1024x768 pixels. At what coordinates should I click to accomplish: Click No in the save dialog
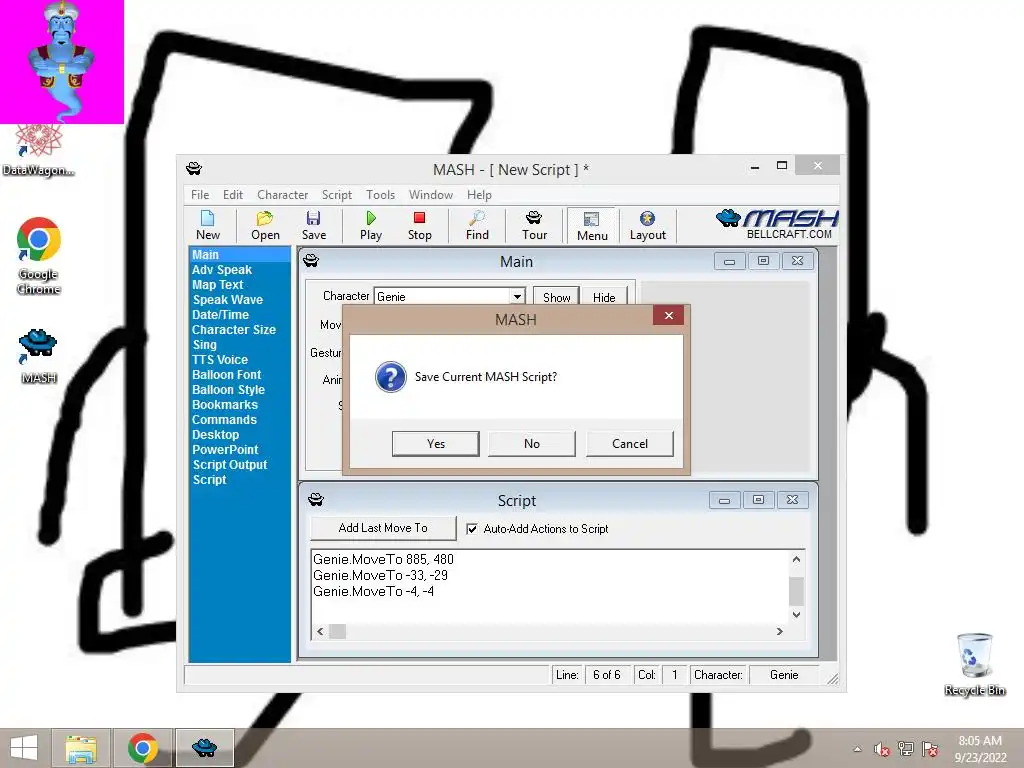point(532,443)
